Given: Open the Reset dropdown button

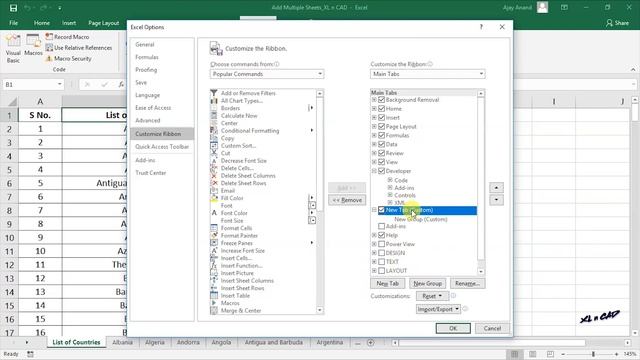Looking at the screenshot, I should click(x=432, y=296).
